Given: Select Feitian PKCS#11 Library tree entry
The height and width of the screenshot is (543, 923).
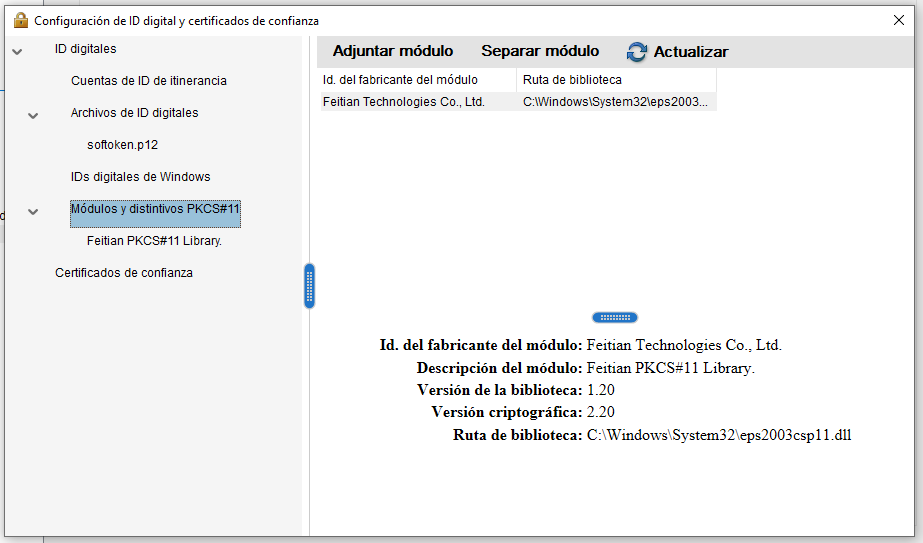Looking at the screenshot, I should point(154,241).
